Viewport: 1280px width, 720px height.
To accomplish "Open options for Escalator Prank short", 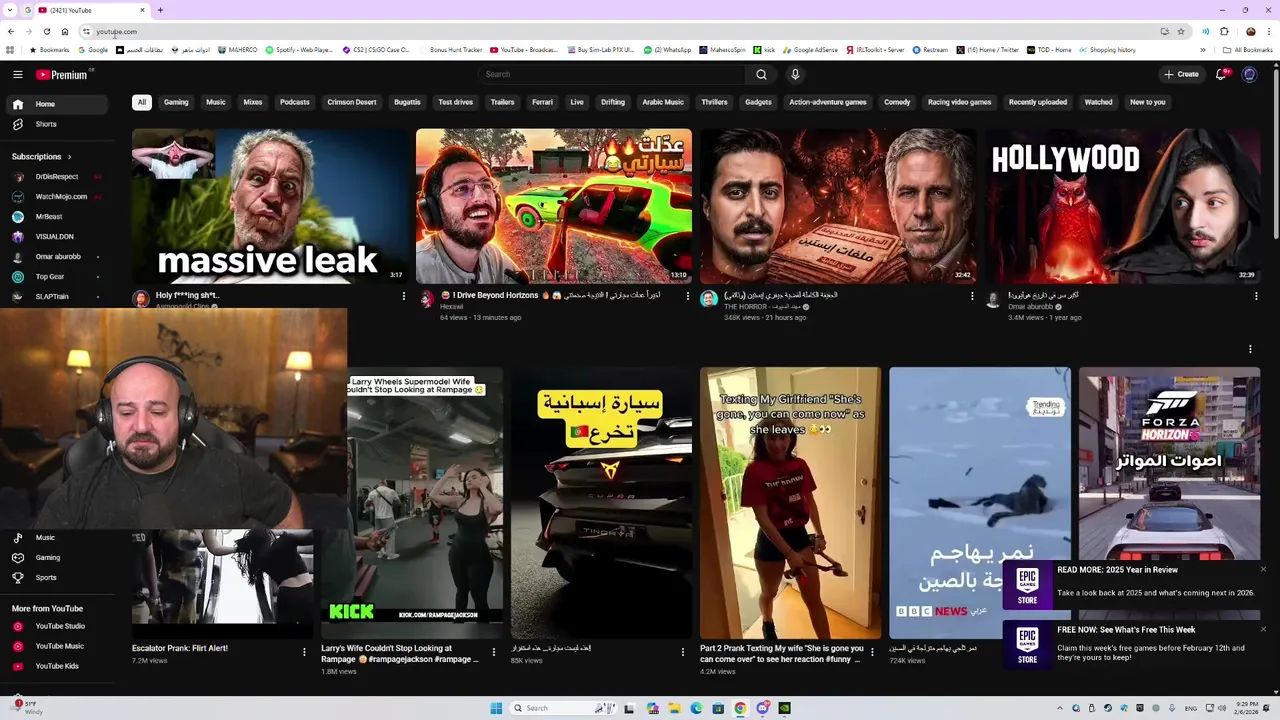I will coord(304,652).
